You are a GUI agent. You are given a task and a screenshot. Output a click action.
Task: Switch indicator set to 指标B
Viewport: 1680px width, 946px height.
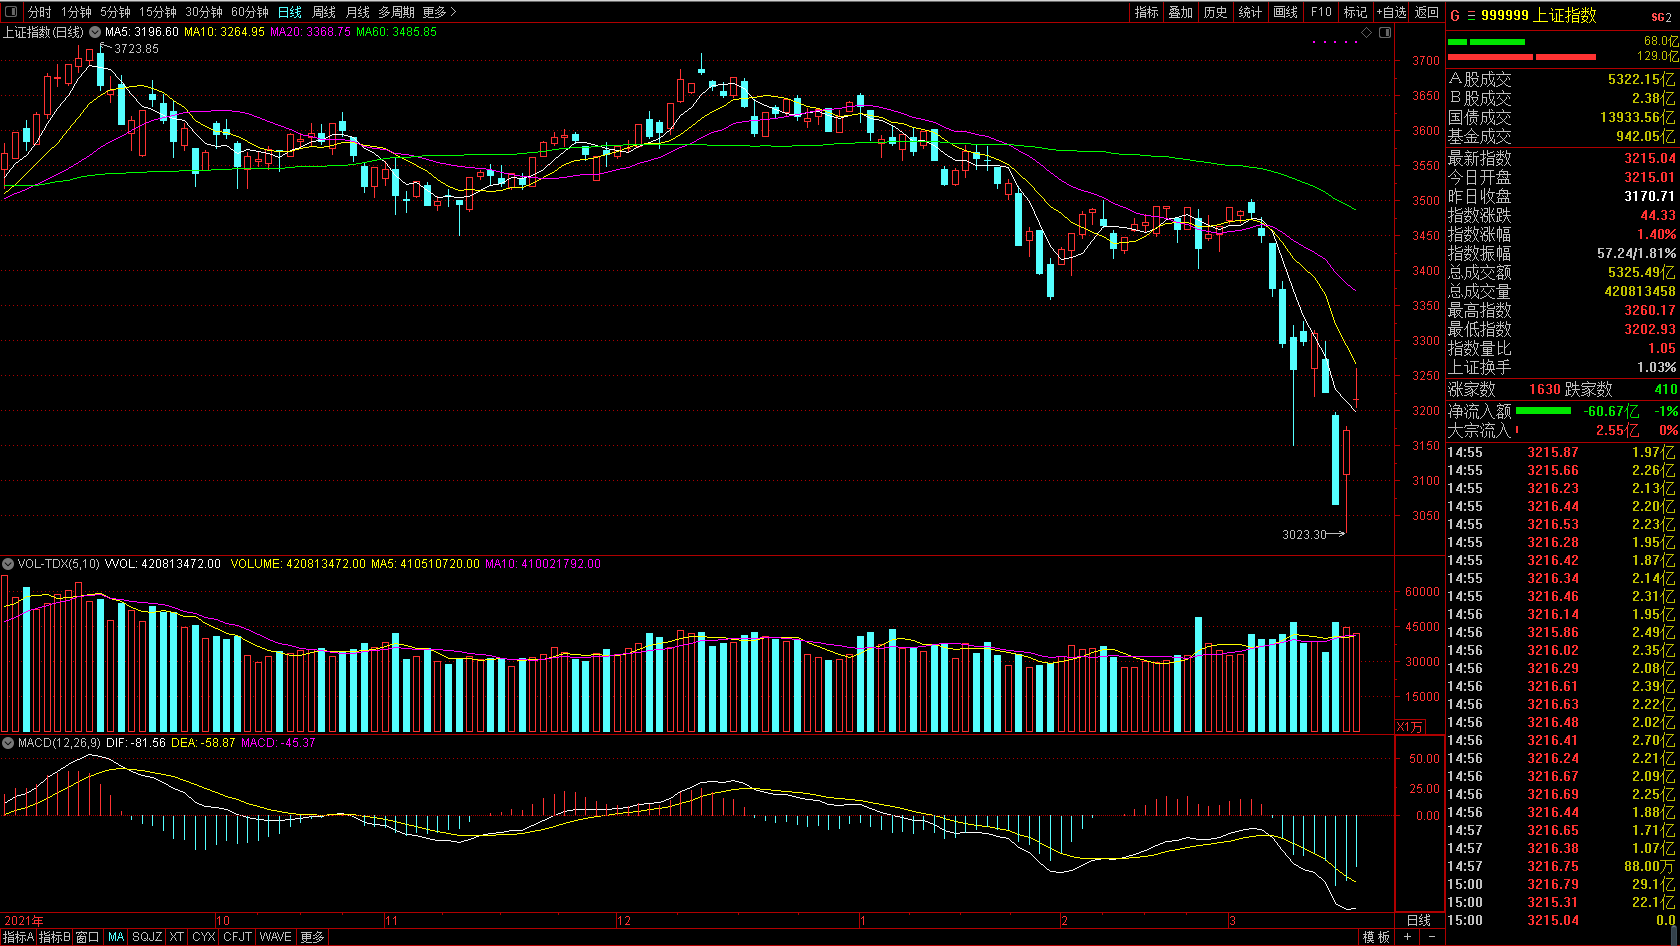point(55,937)
